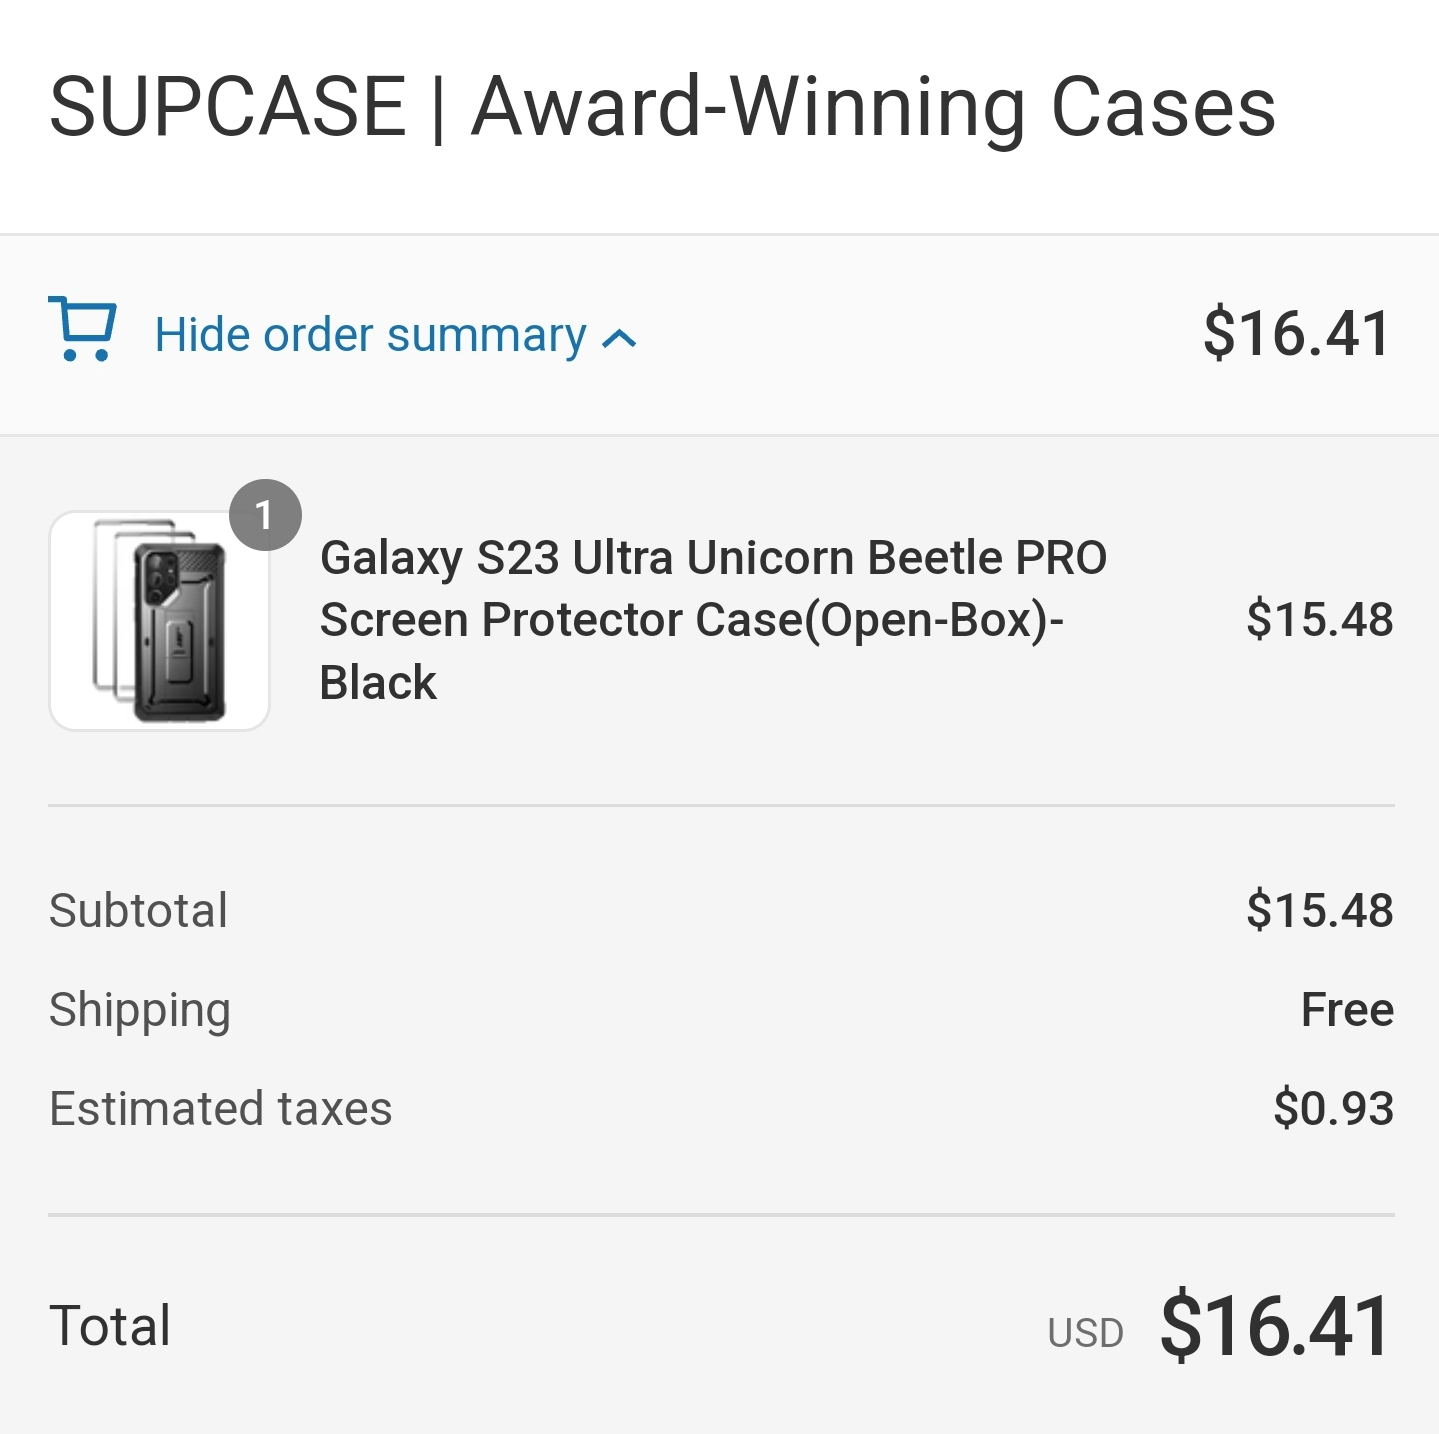Image resolution: width=1439 pixels, height=1434 pixels.
Task: Click the Free shipping value
Action: pyautogui.click(x=1347, y=1010)
